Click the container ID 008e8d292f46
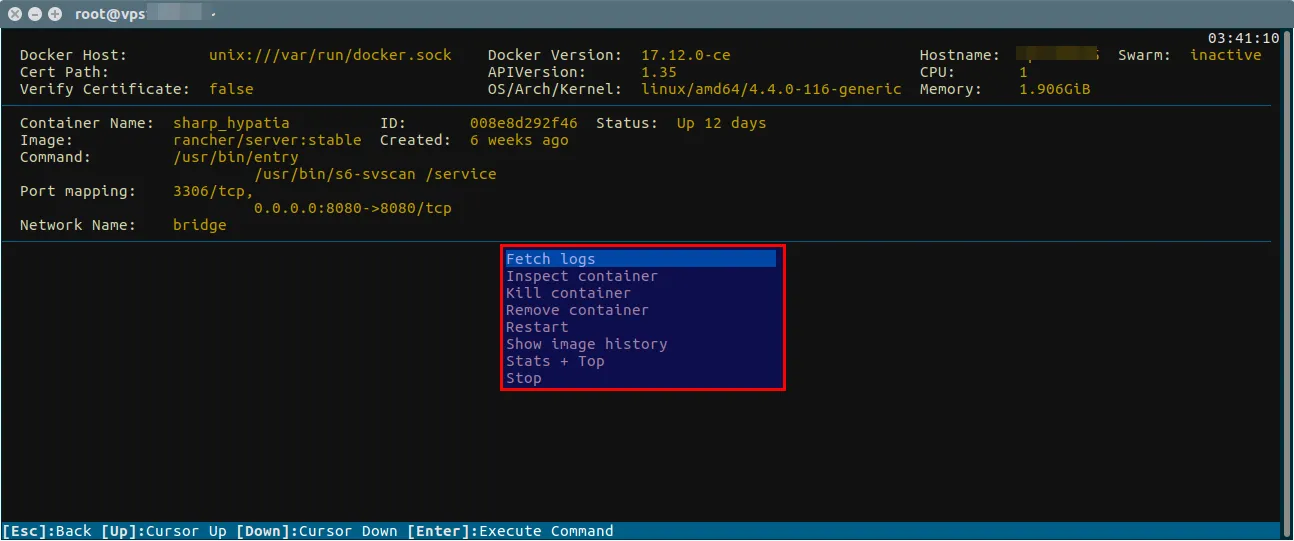Screen dimensions: 1294x541 click(523, 123)
